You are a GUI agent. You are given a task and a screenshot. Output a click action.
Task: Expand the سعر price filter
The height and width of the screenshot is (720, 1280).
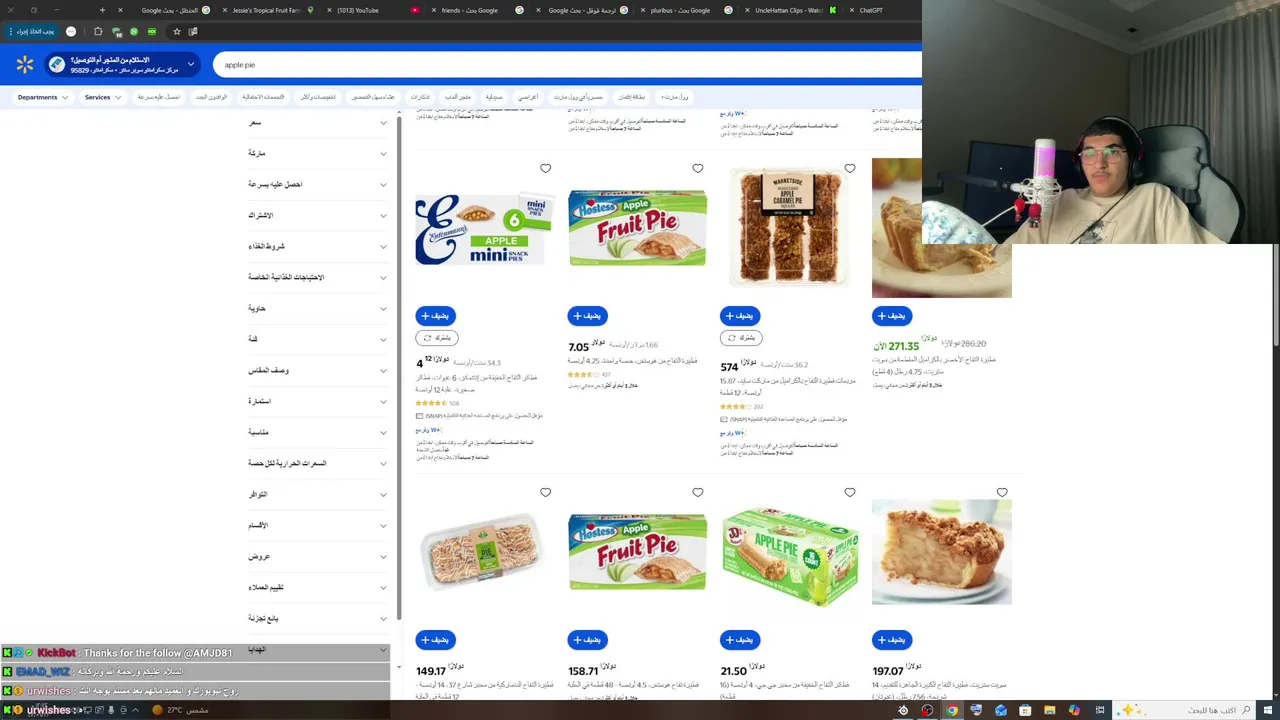tap(318, 123)
